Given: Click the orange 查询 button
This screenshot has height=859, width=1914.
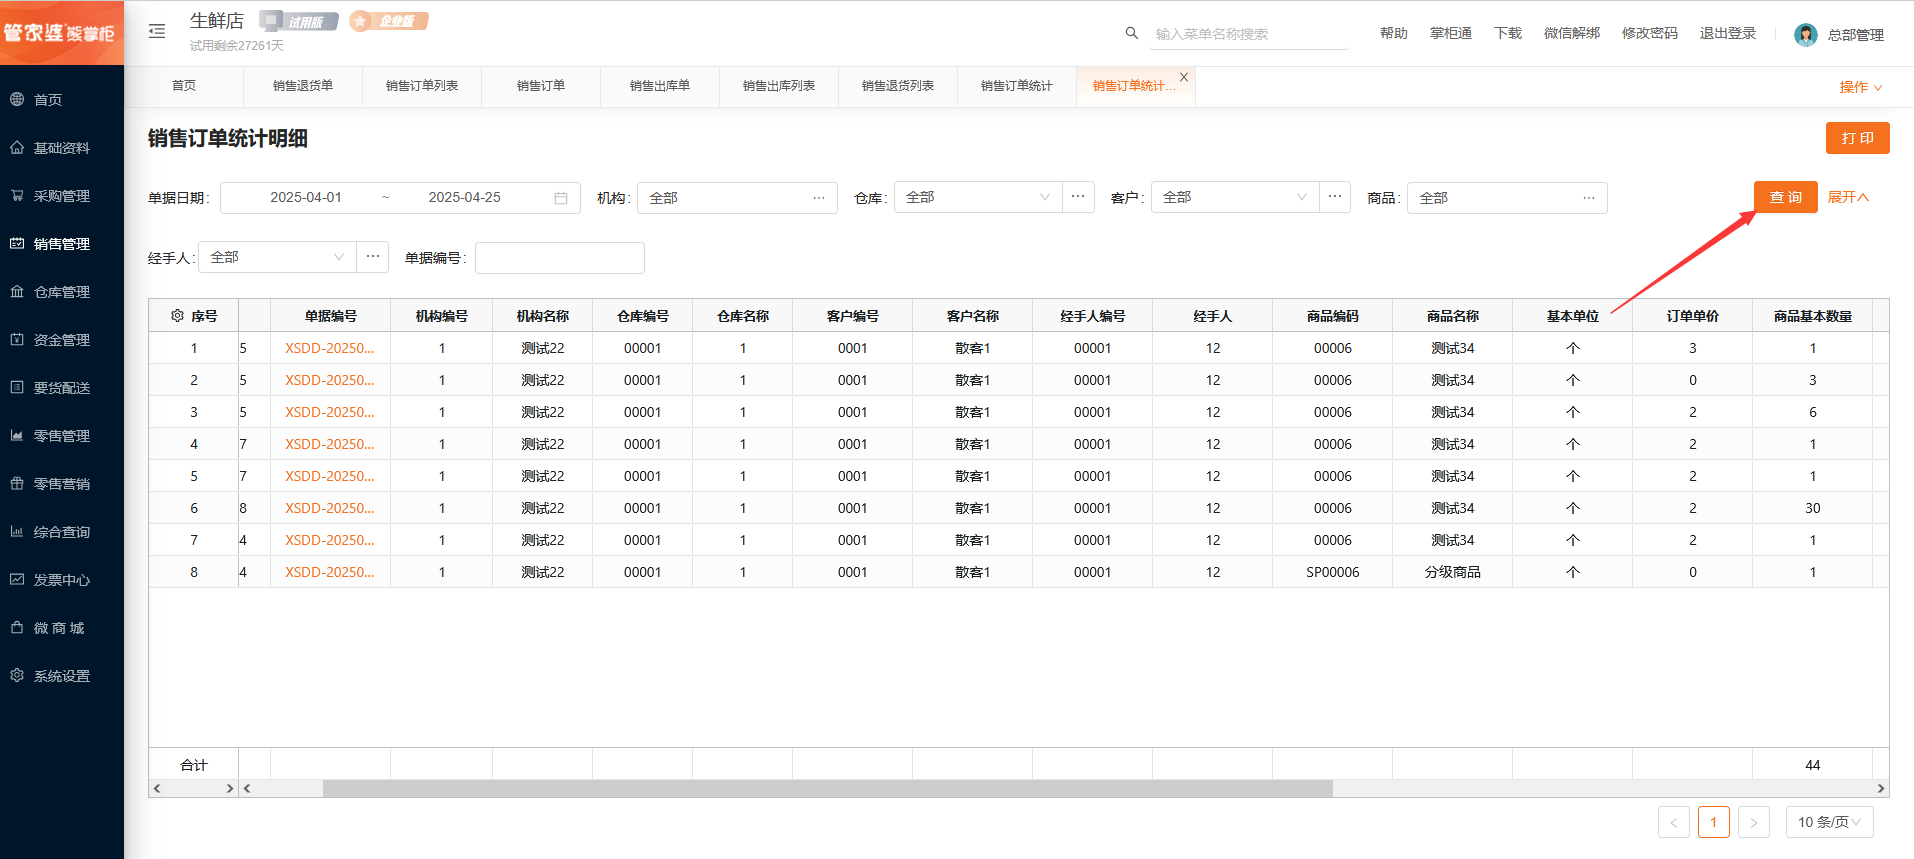Looking at the screenshot, I should (1785, 197).
